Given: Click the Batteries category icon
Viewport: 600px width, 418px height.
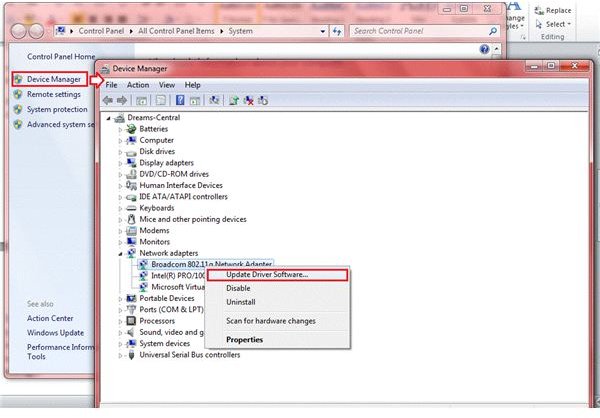Looking at the screenshot, I should [x=131, y=129].
